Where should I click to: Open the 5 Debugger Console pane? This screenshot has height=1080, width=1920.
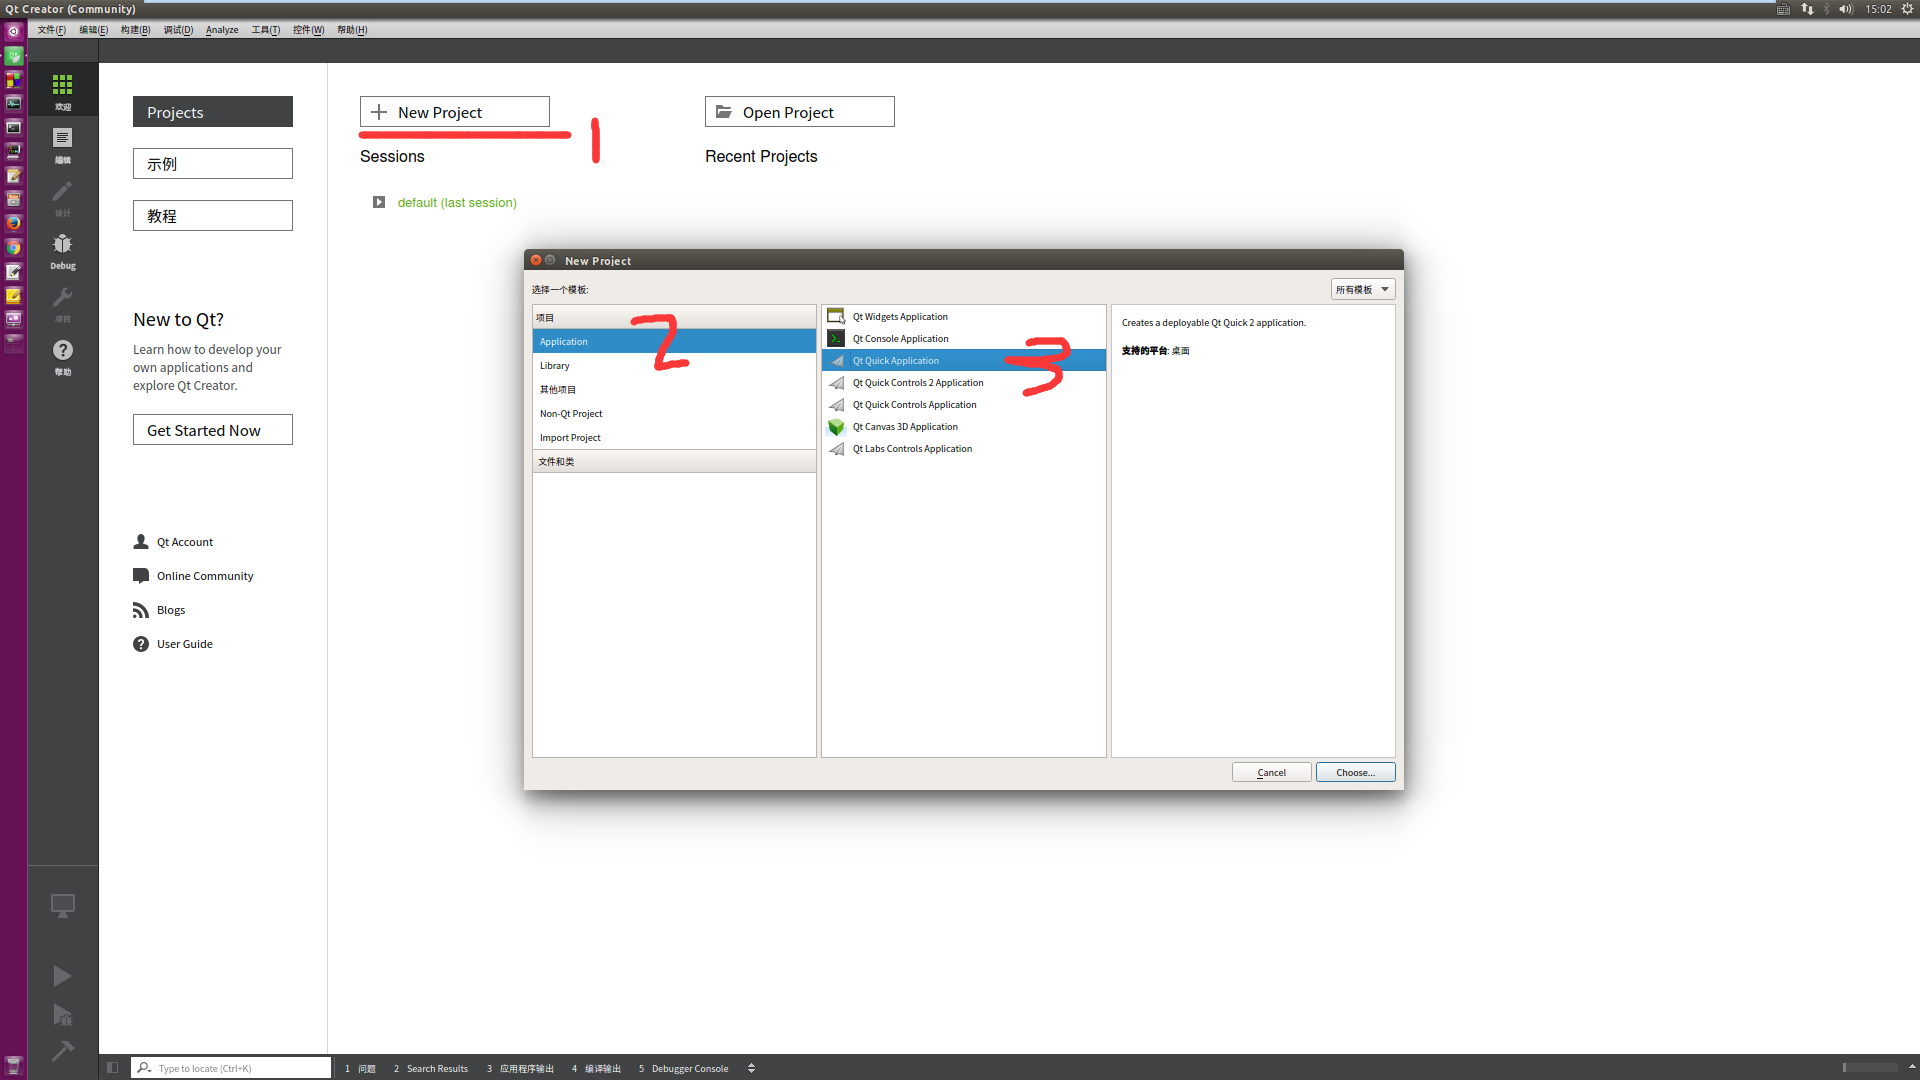(x=684, y=1068)
